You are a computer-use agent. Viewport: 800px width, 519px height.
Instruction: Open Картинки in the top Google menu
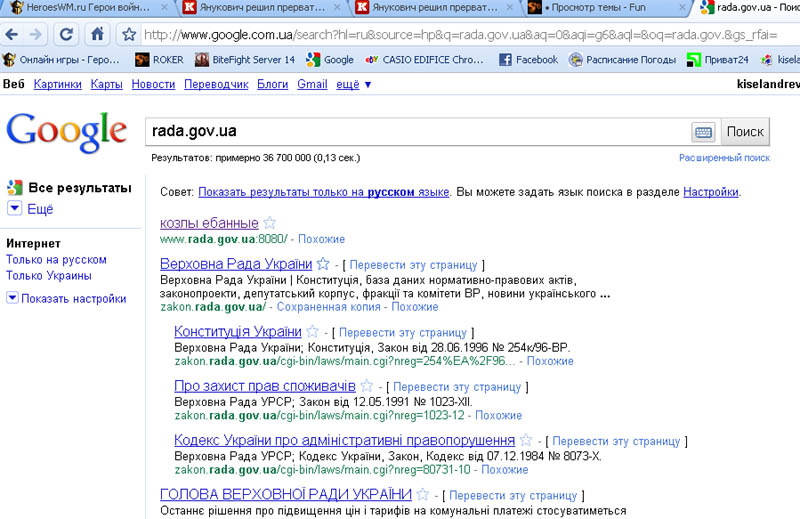57,84
